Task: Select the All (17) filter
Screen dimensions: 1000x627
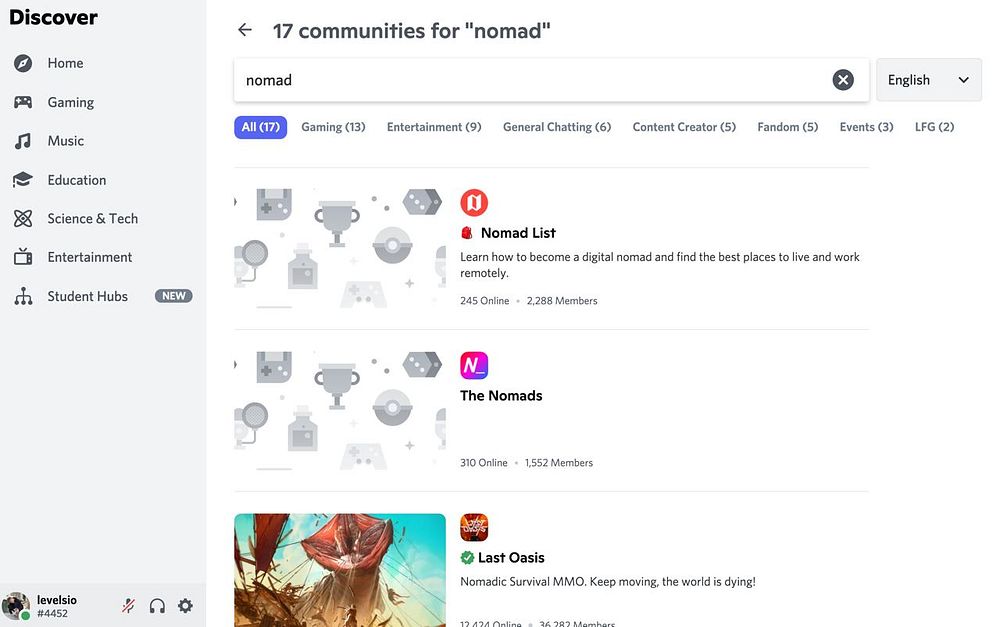Action: click(261, 127)
